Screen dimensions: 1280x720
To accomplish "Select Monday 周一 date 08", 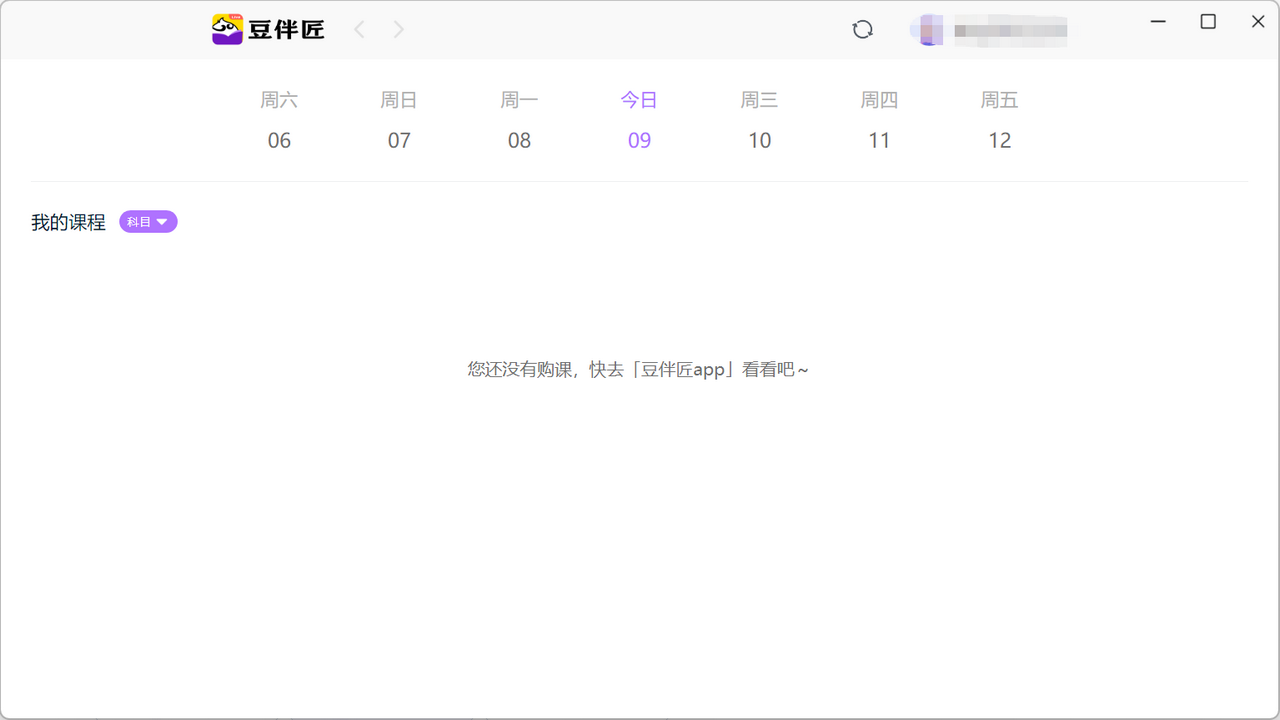I will tap(519, 120).
